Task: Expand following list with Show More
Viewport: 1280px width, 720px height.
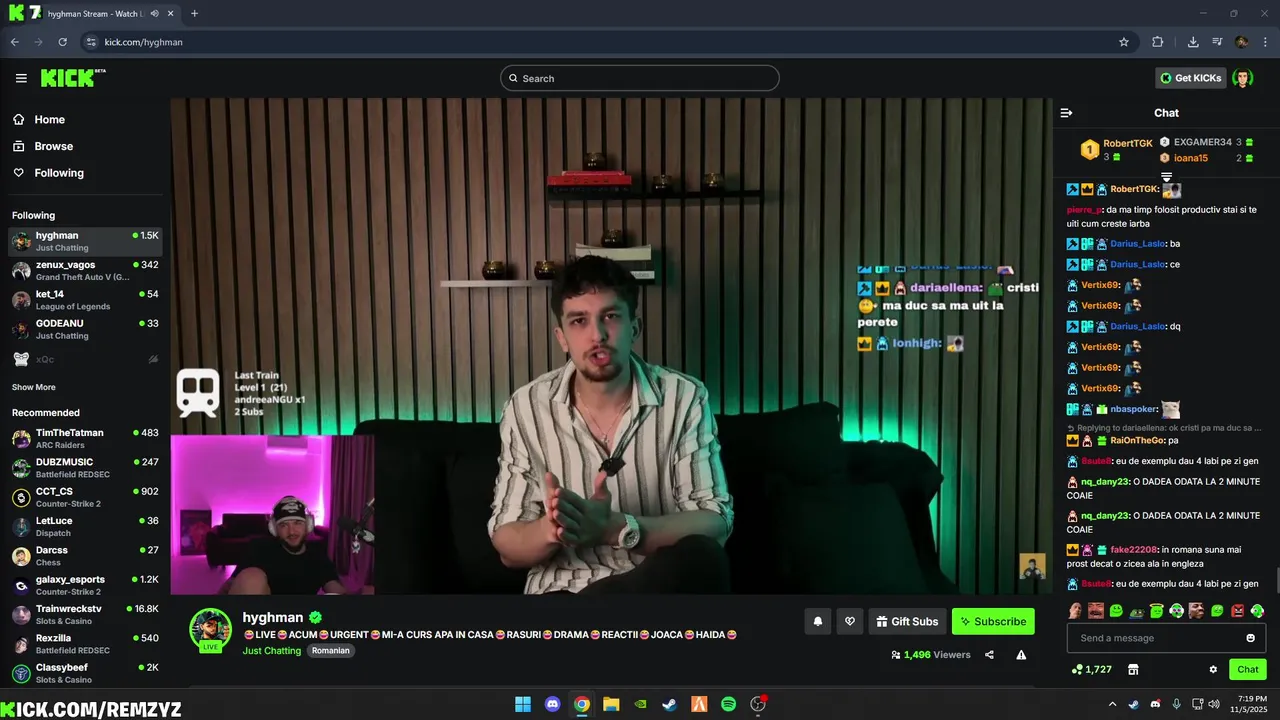Action: pos(34,387)
